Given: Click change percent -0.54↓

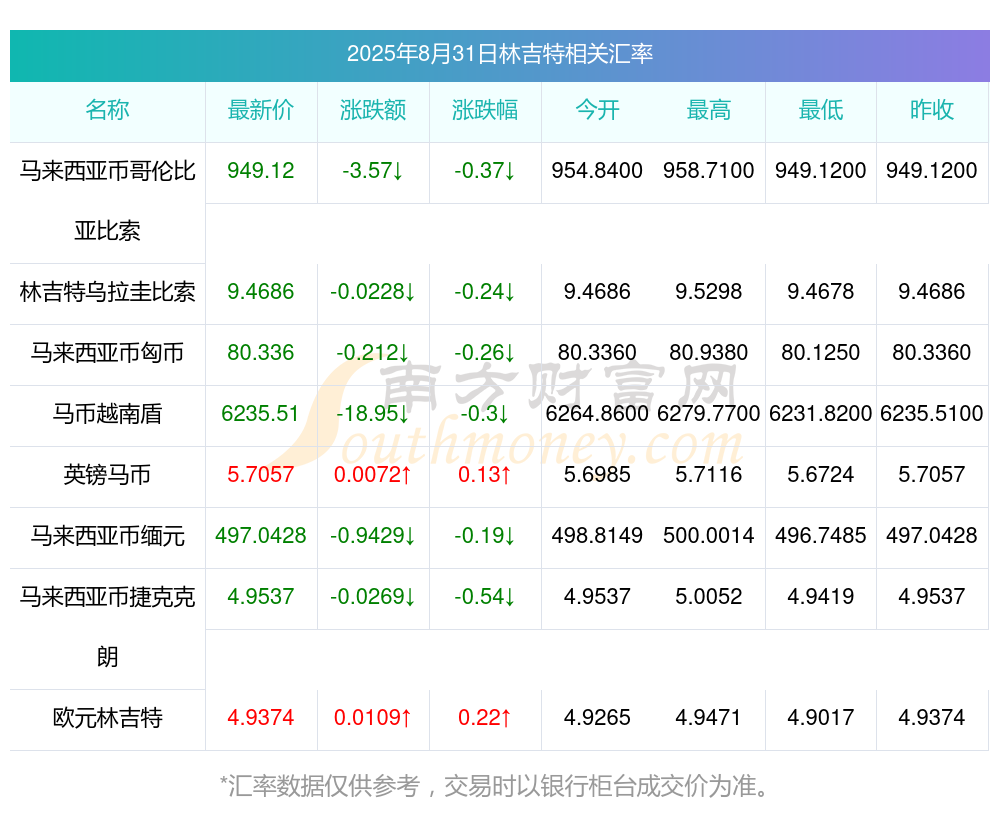Looking at the screenshot, I should [485, 597].
